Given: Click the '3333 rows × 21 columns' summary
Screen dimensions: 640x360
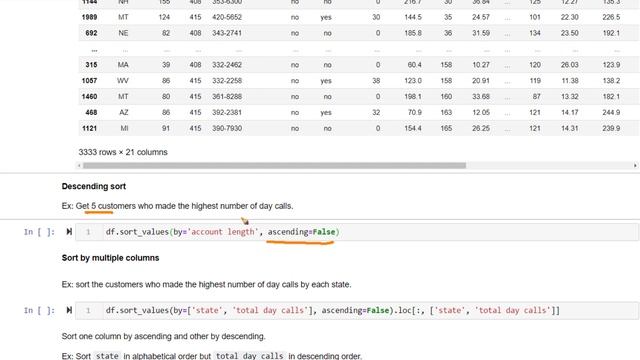Looking at the screenshot, I should tap(123, 152).
